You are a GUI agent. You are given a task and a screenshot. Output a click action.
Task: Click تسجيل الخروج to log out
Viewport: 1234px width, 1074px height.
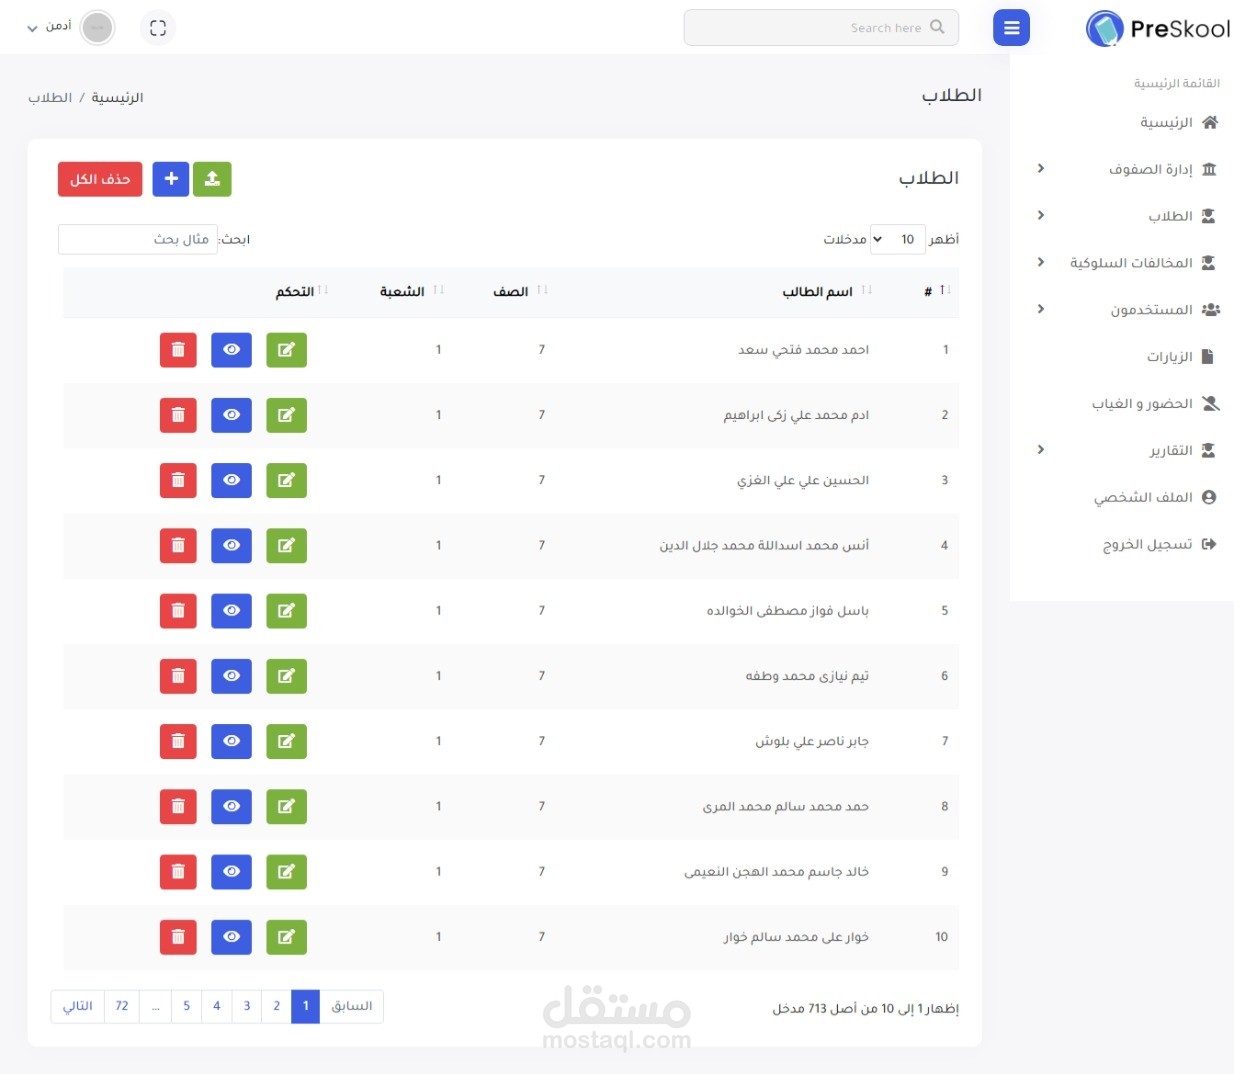point(1159,544)
